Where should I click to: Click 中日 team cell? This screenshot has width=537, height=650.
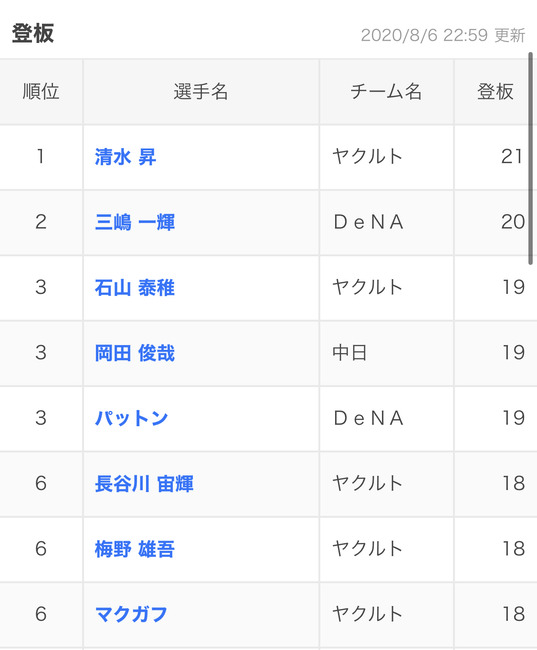386,353
